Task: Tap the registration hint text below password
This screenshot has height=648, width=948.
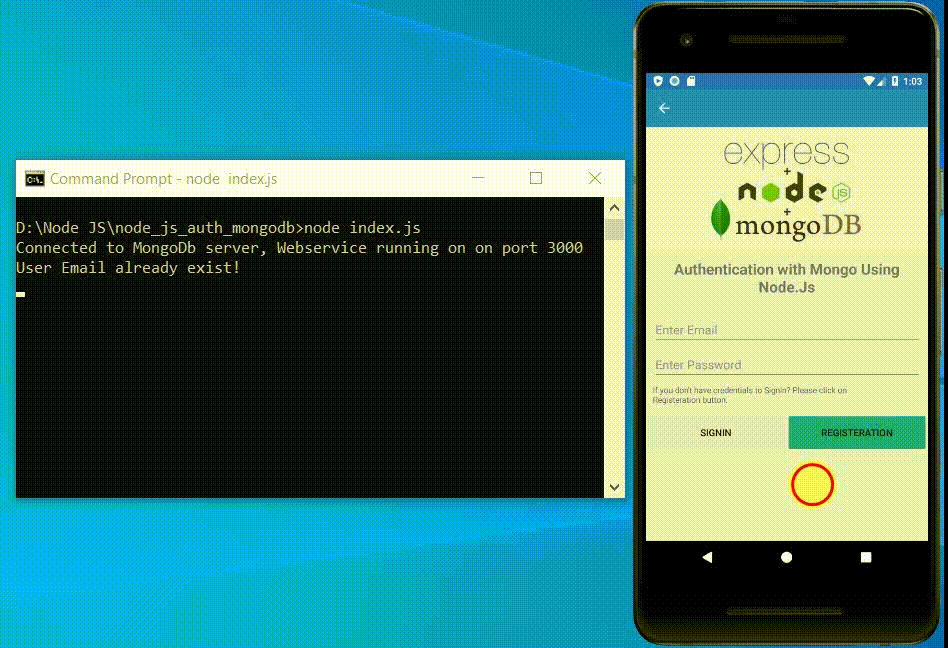Action: click(750, 395)
